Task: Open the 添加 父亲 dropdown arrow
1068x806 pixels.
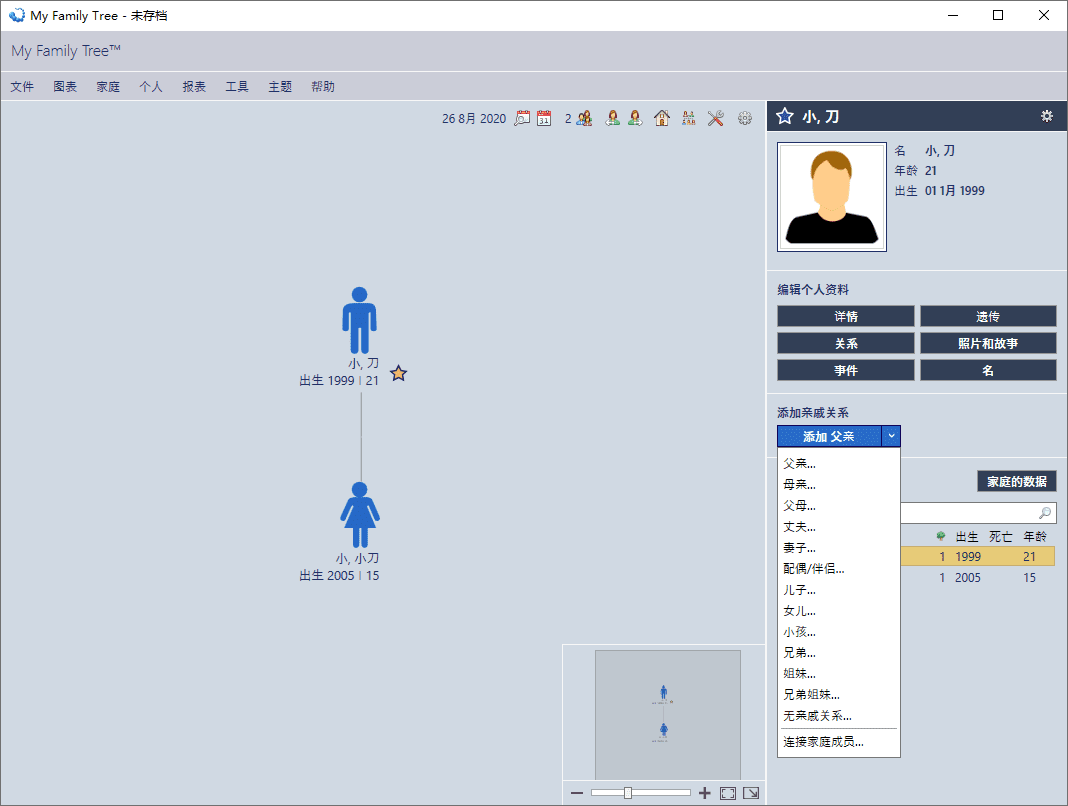Action: click(890, 436)
